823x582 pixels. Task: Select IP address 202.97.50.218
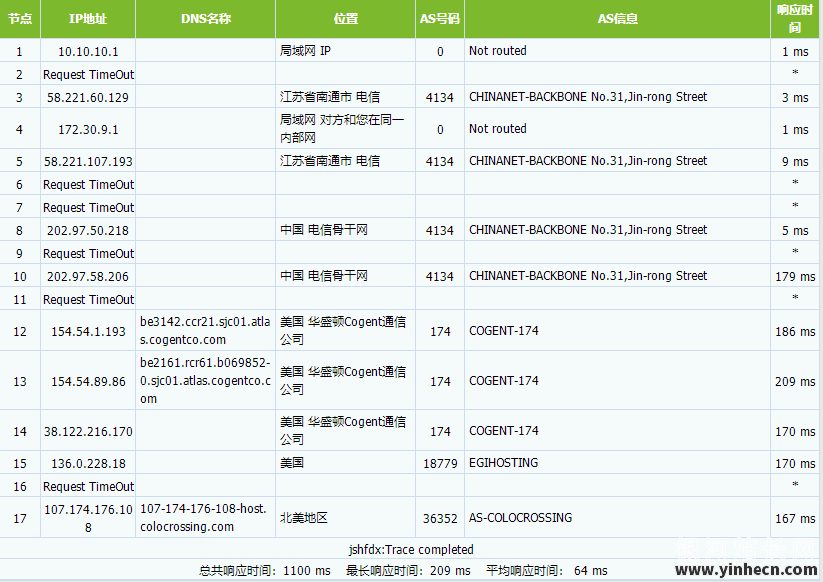pyautogui.click(x=88, y=231)
